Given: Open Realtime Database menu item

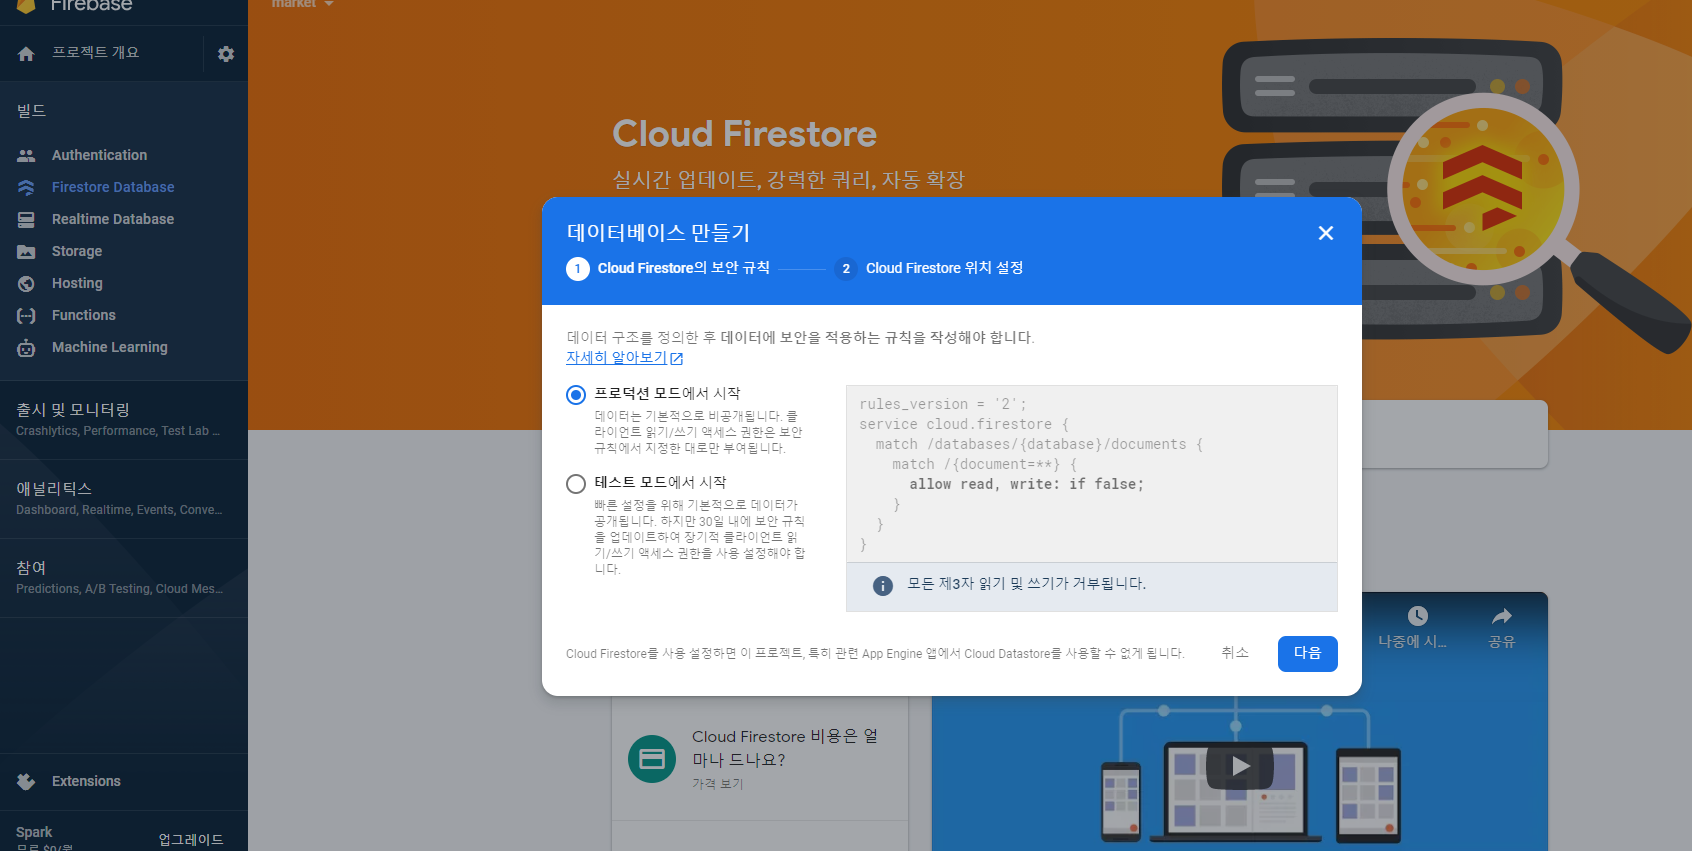Looking at the screenshot, I should [113, 219].
